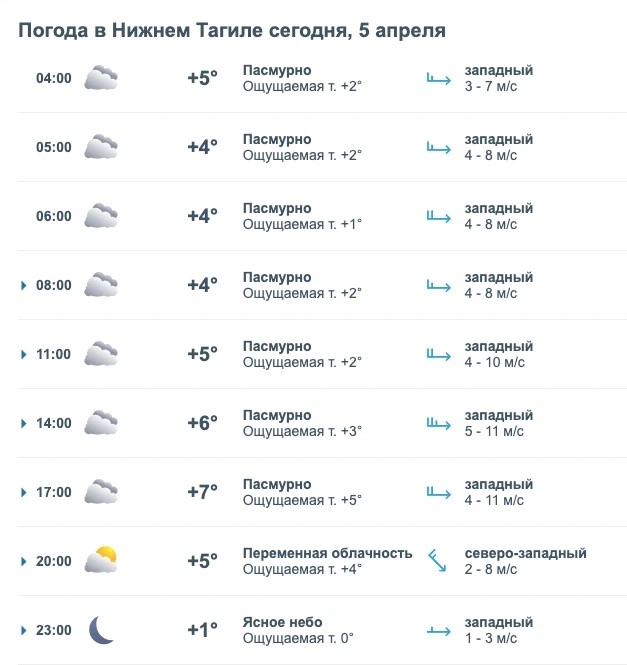The width and height of the screenshot is (627, 665).
Task: Toggle the 23:00 row expand arrow
Action: tap(23, 631)
